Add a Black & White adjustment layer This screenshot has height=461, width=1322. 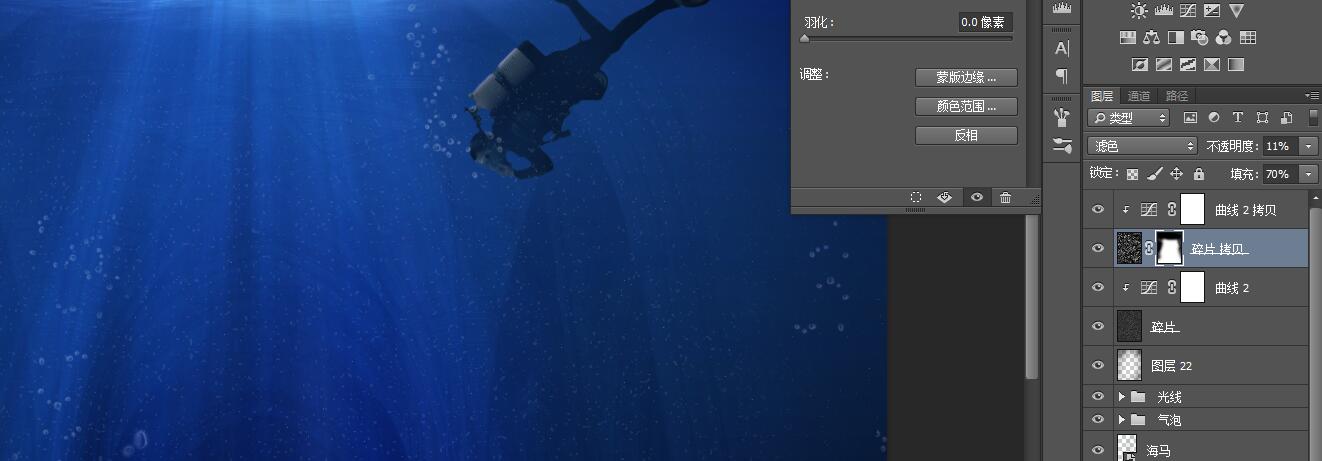(1175, 38)
